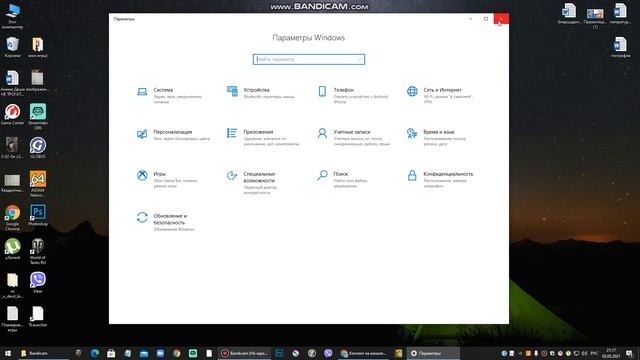Select the uTorrent desktop shortcut
640x360 pixels.
[x=12, y=249]
